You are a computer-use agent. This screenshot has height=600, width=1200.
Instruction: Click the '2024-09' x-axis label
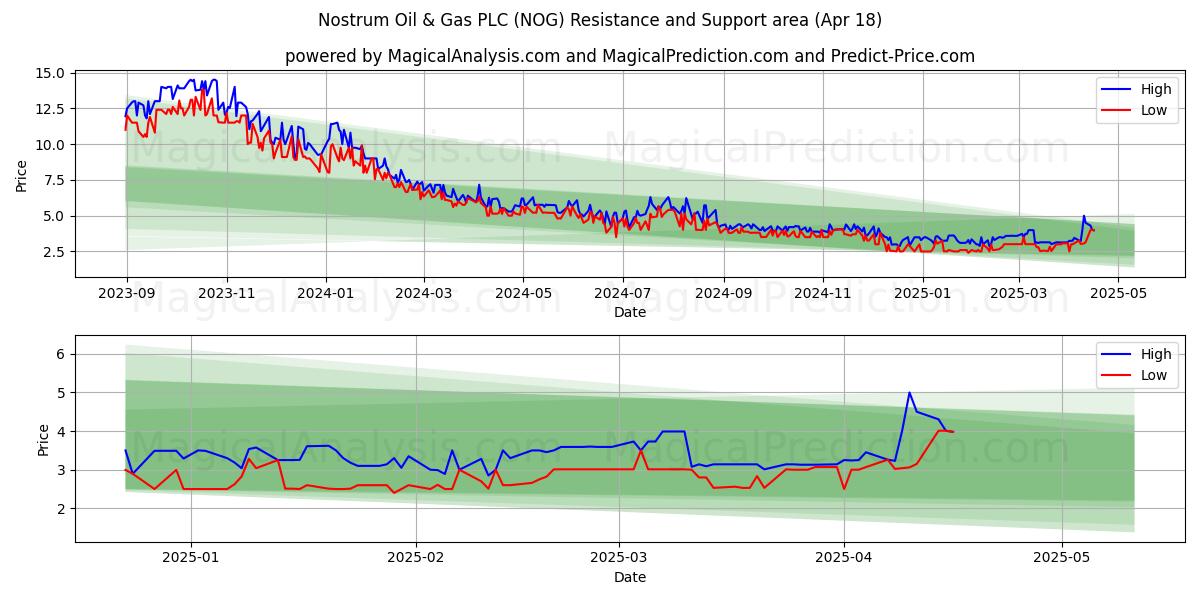(724, 293)
